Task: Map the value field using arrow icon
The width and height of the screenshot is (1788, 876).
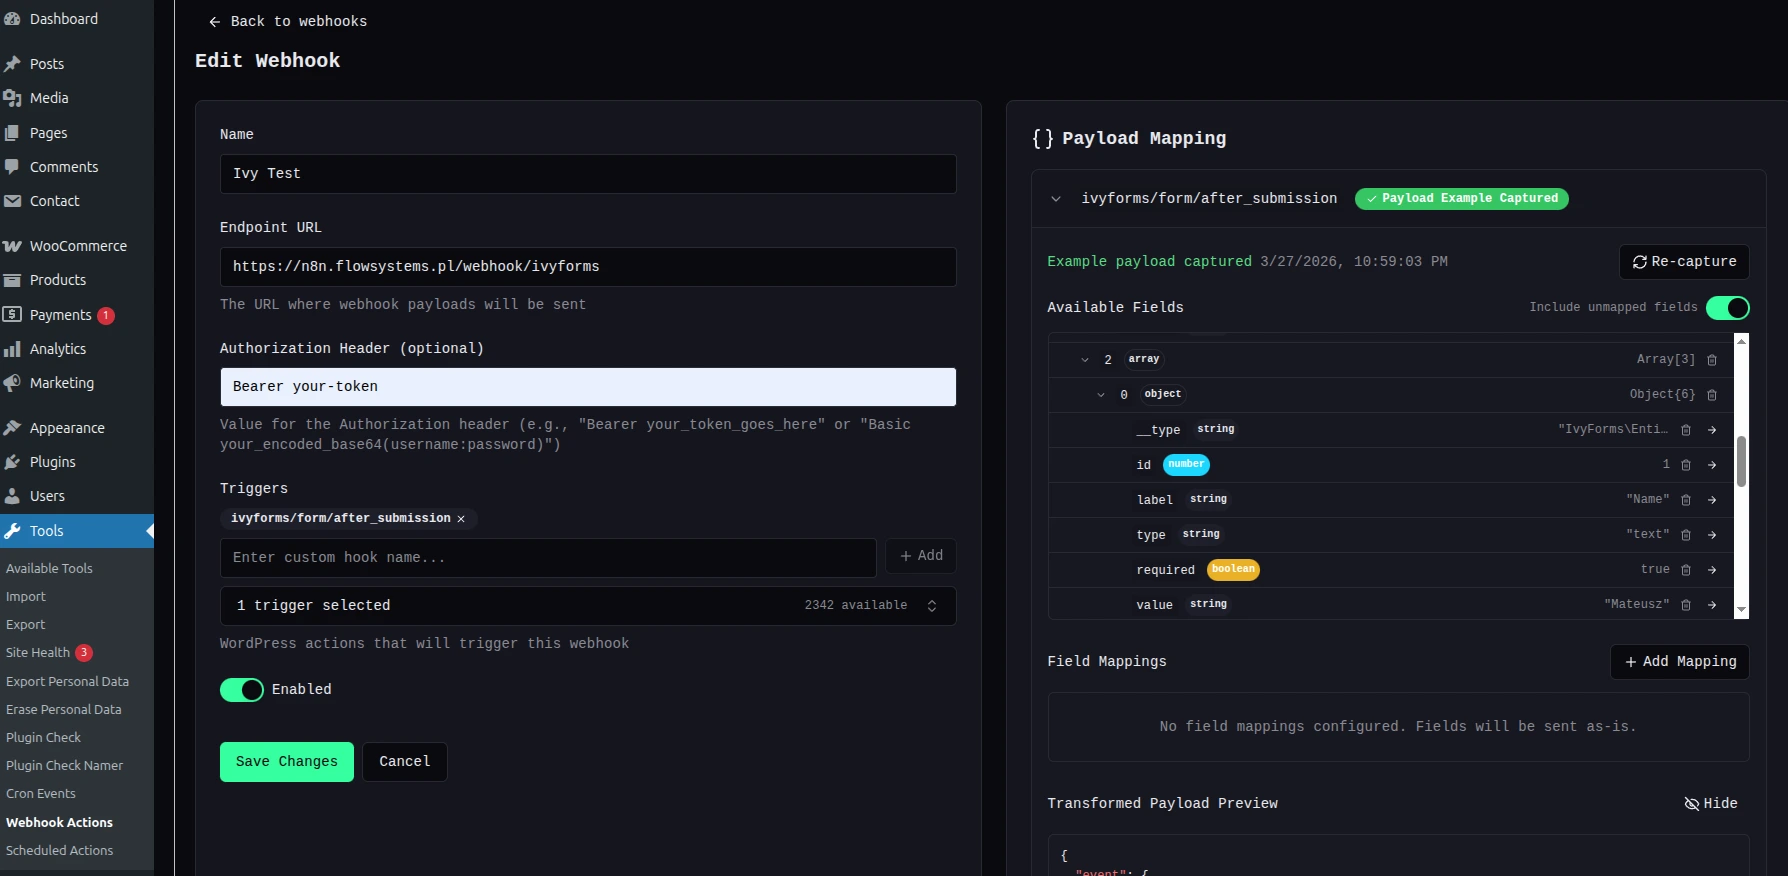Action: click(x=1712, y=605)
